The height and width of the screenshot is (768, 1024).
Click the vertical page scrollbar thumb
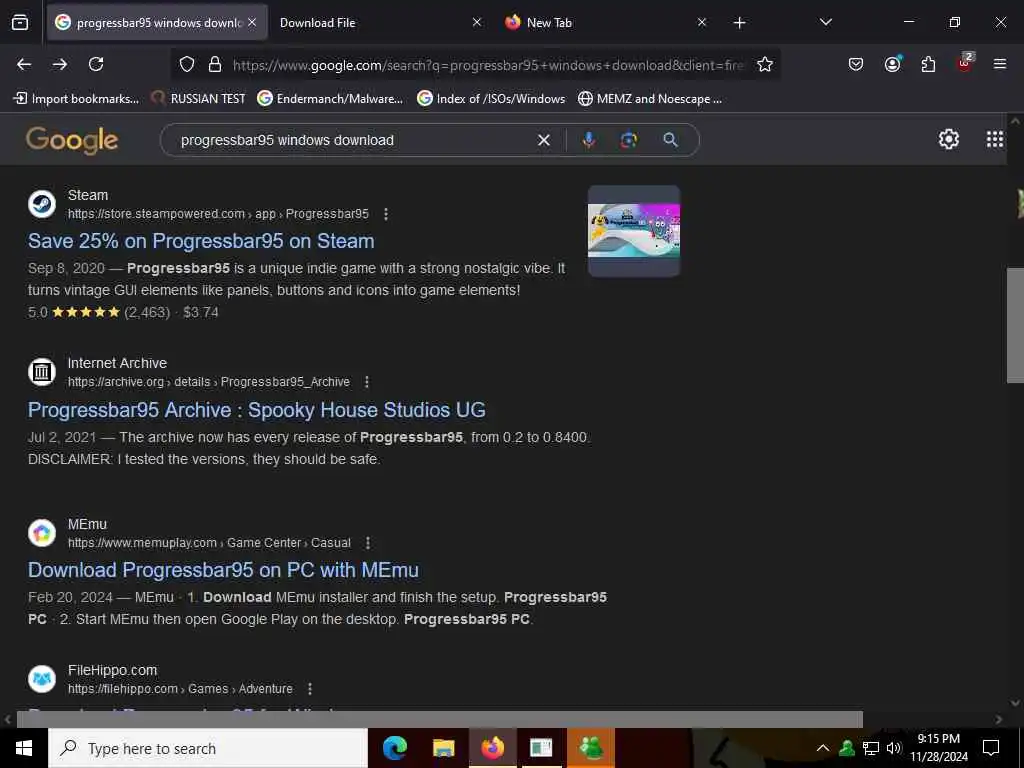pos(1015,325)
